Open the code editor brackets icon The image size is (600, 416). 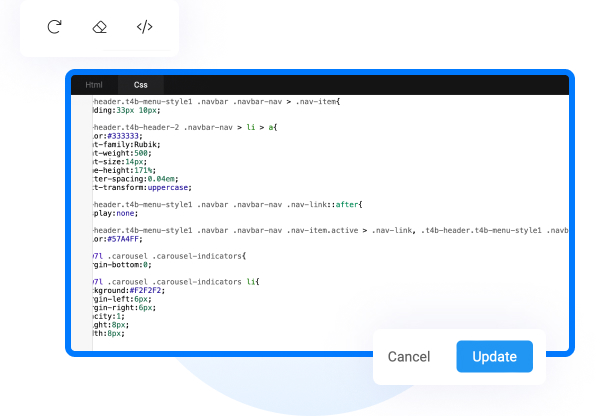[x=145, y=27]
